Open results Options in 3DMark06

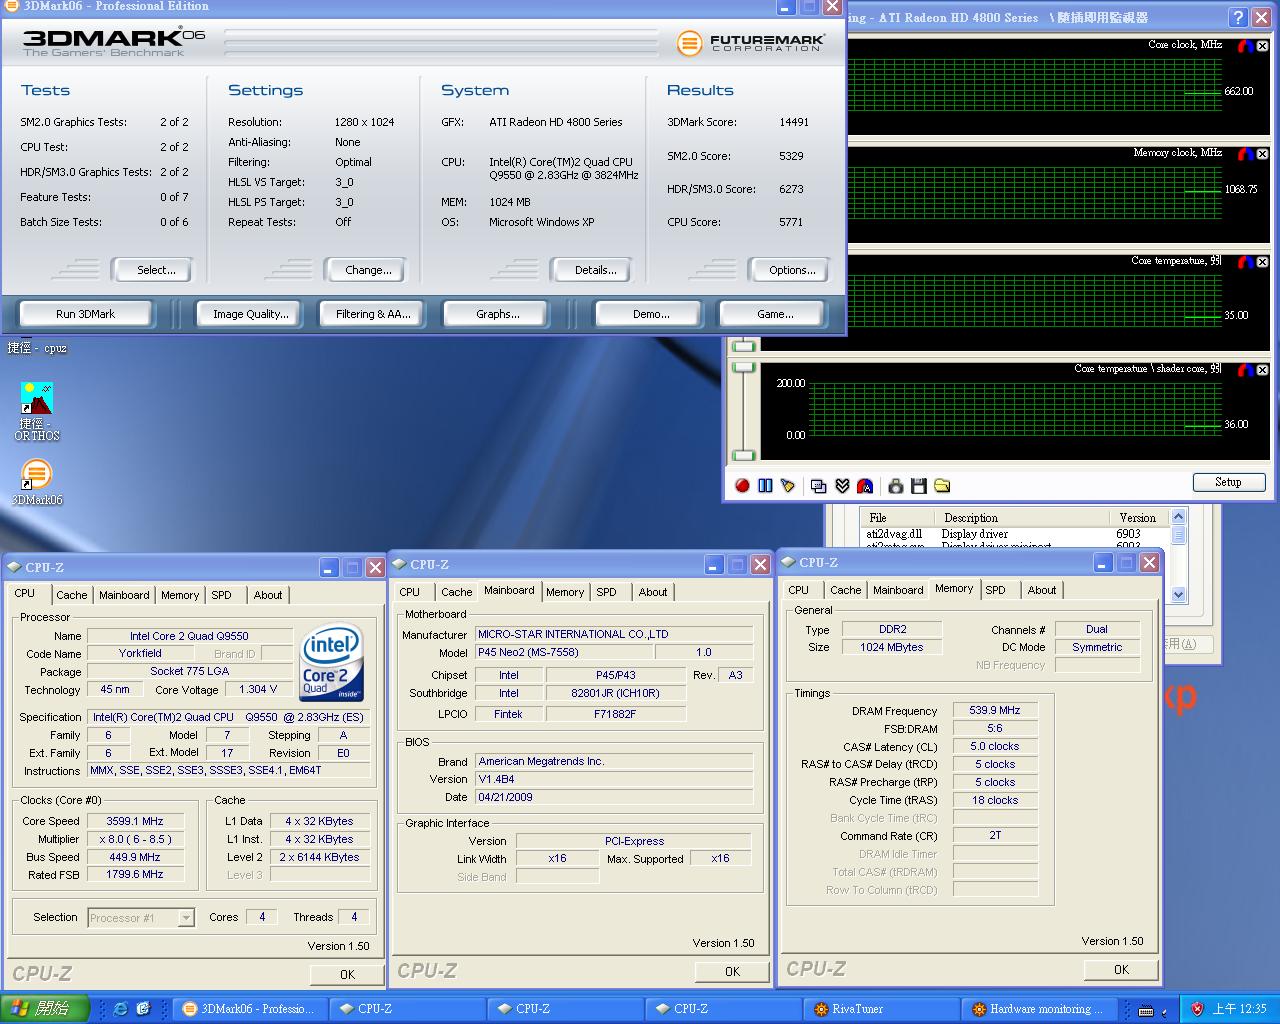792,270
